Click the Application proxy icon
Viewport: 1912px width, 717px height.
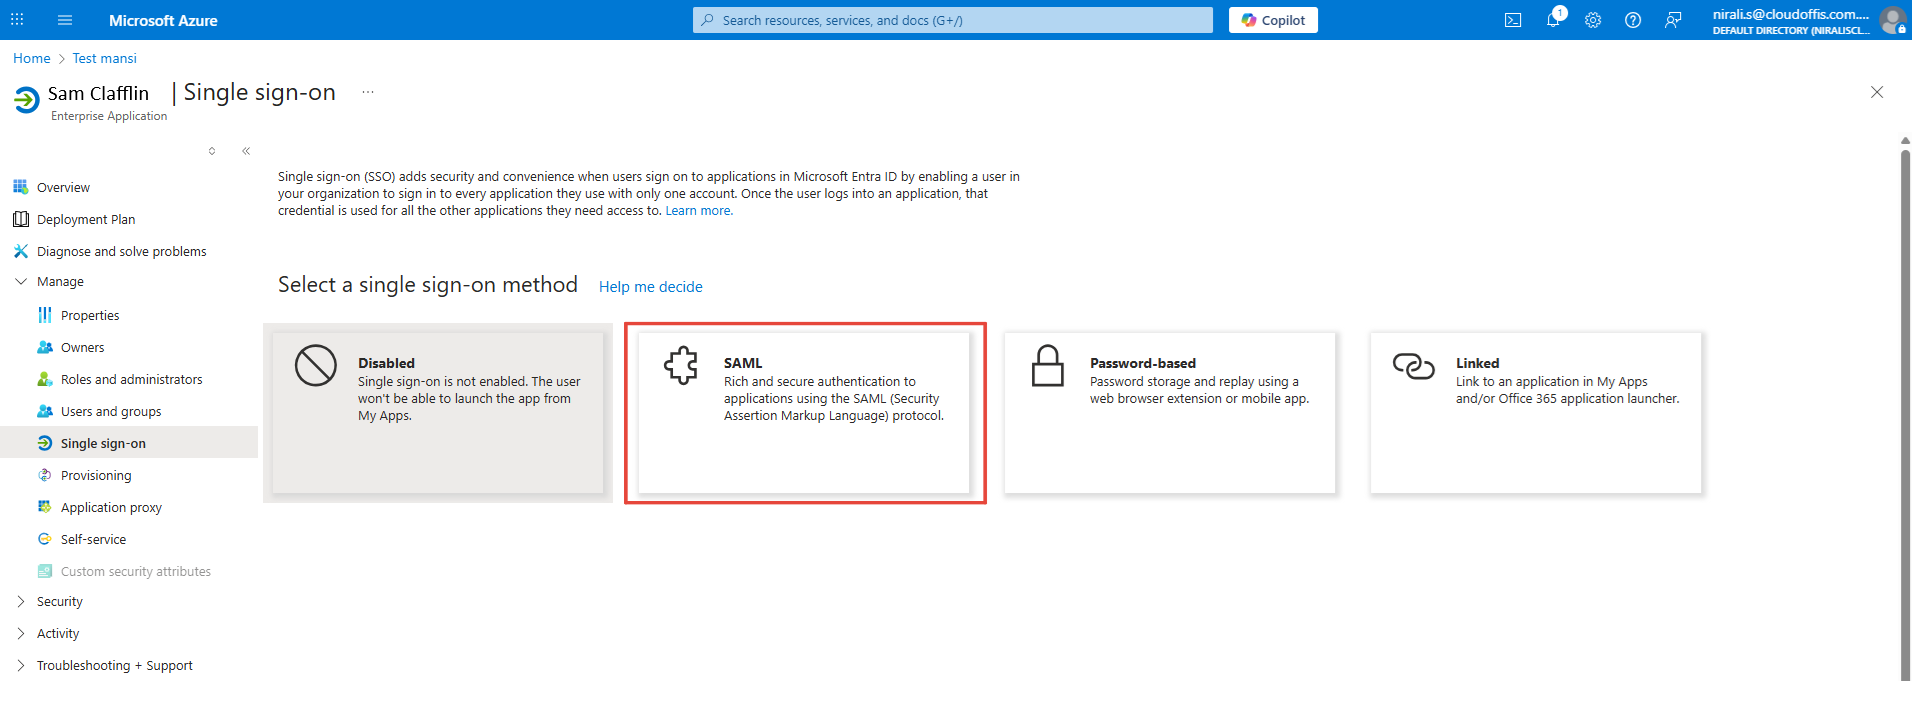pos(45,507)
